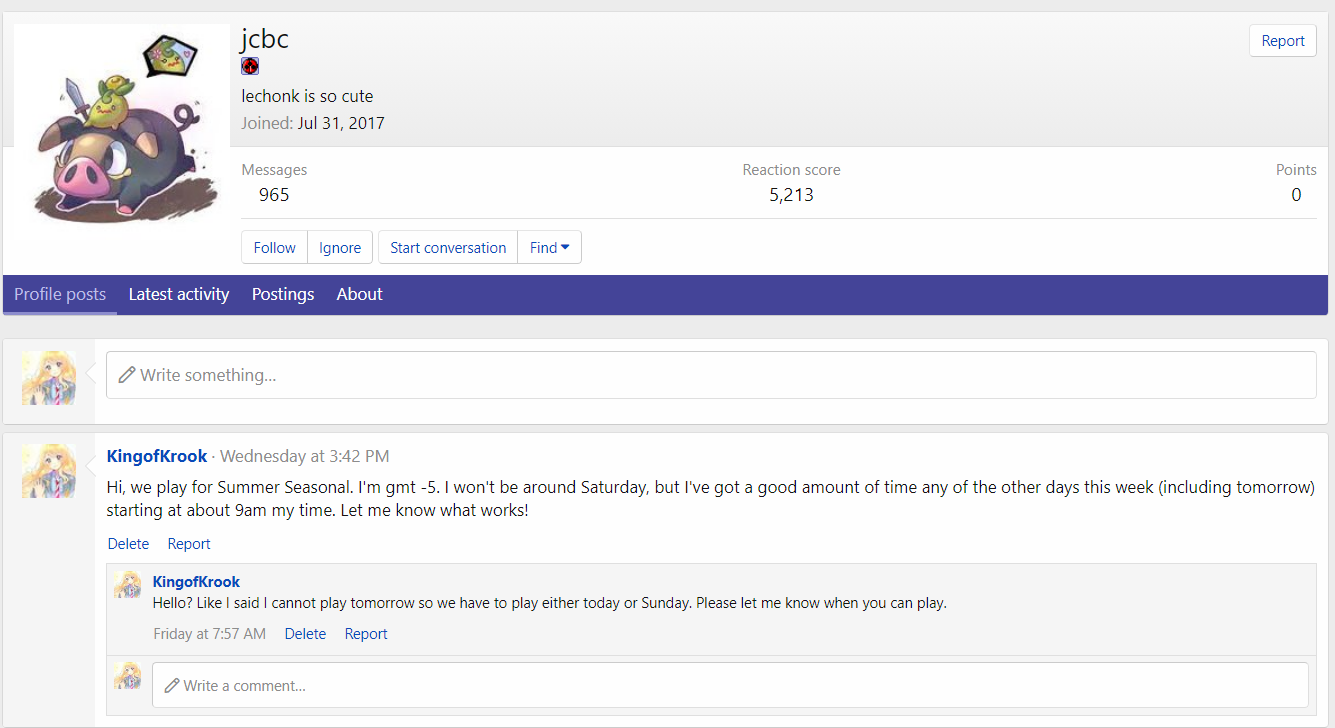1335x728 pixels.
Task: Click the Ignore button
Action: click(x=340, y=248)
